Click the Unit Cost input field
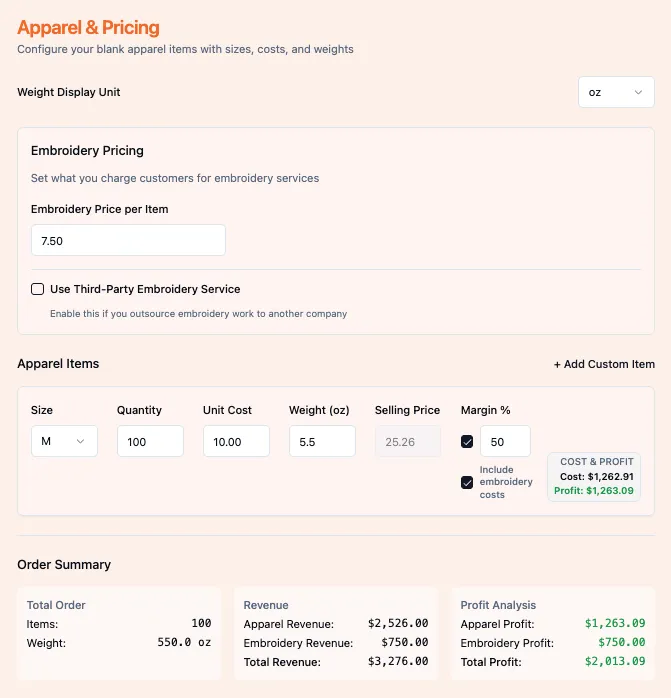Viewport: 671px width, 698px height. (x=236, y=441)
